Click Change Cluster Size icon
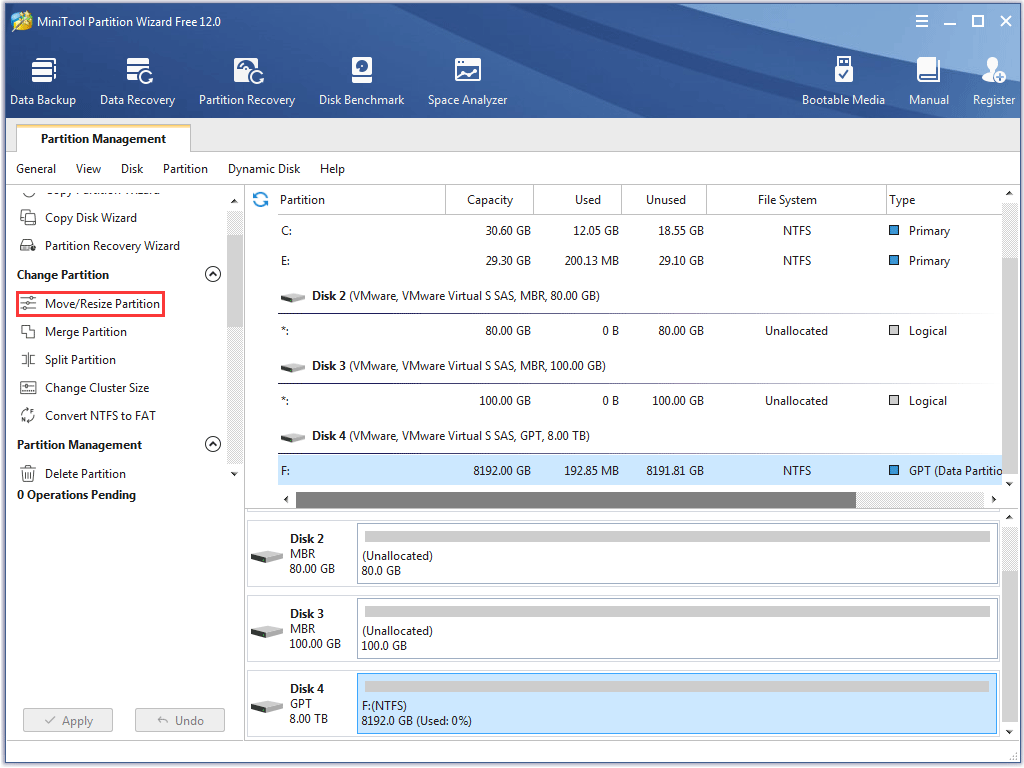The image size is (1024, 768). (x=28, y=388)
